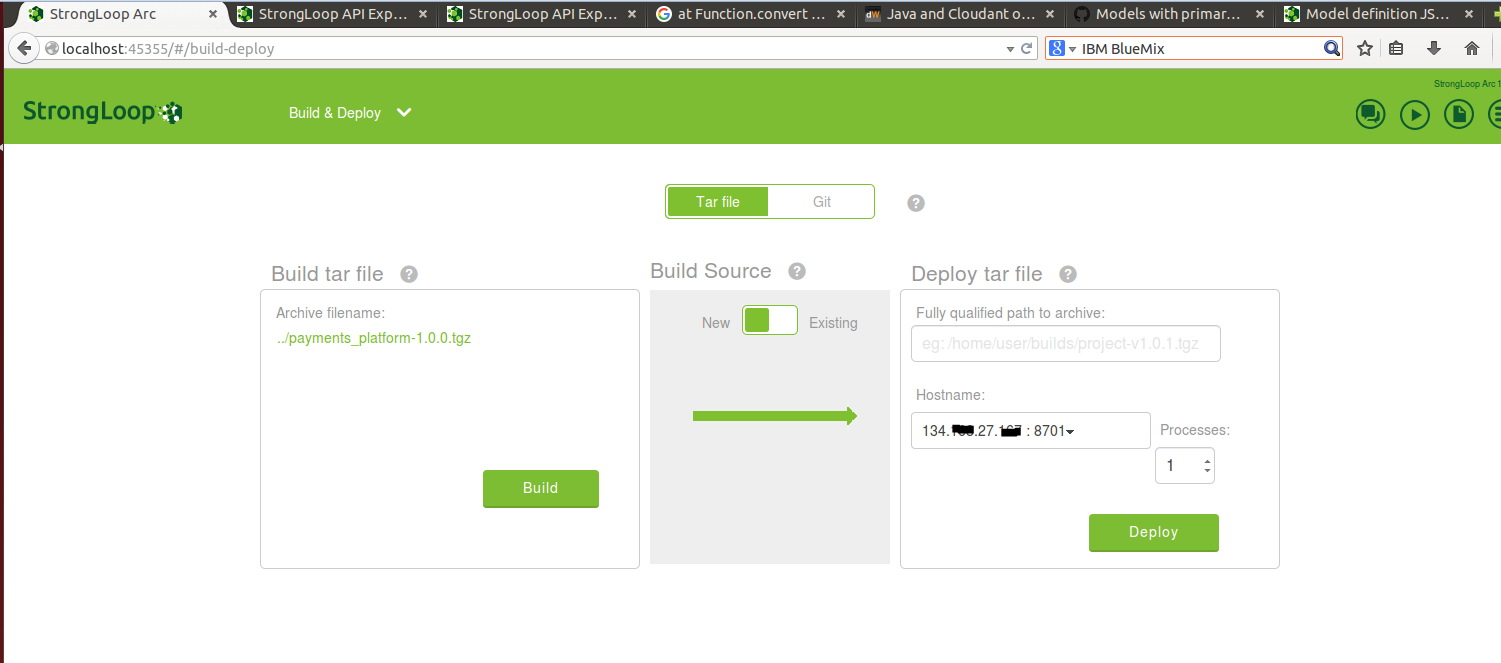This screenshot has height=663, width=1501.
Task: Switch to Java and Cloudant tab
Action: pyautogui.click(x=961, y=15)
